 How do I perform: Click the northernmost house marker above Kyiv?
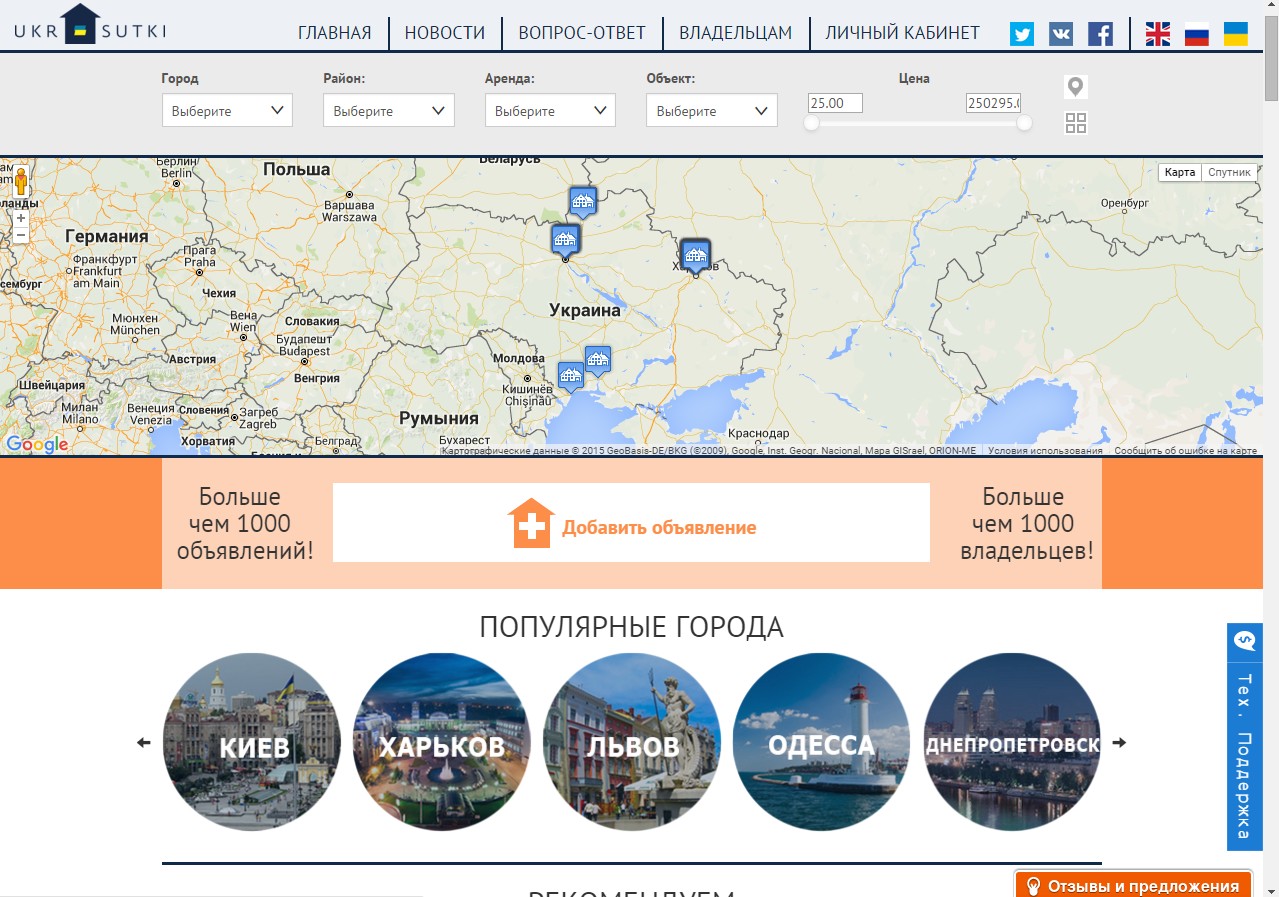click(583, 201)
